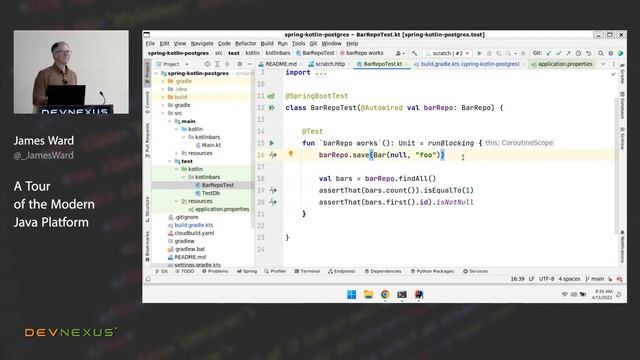The image size is (640, 360).
Task: Open File Explorer from taskbar
Action: pyautogui.click(x=368, y=295)
